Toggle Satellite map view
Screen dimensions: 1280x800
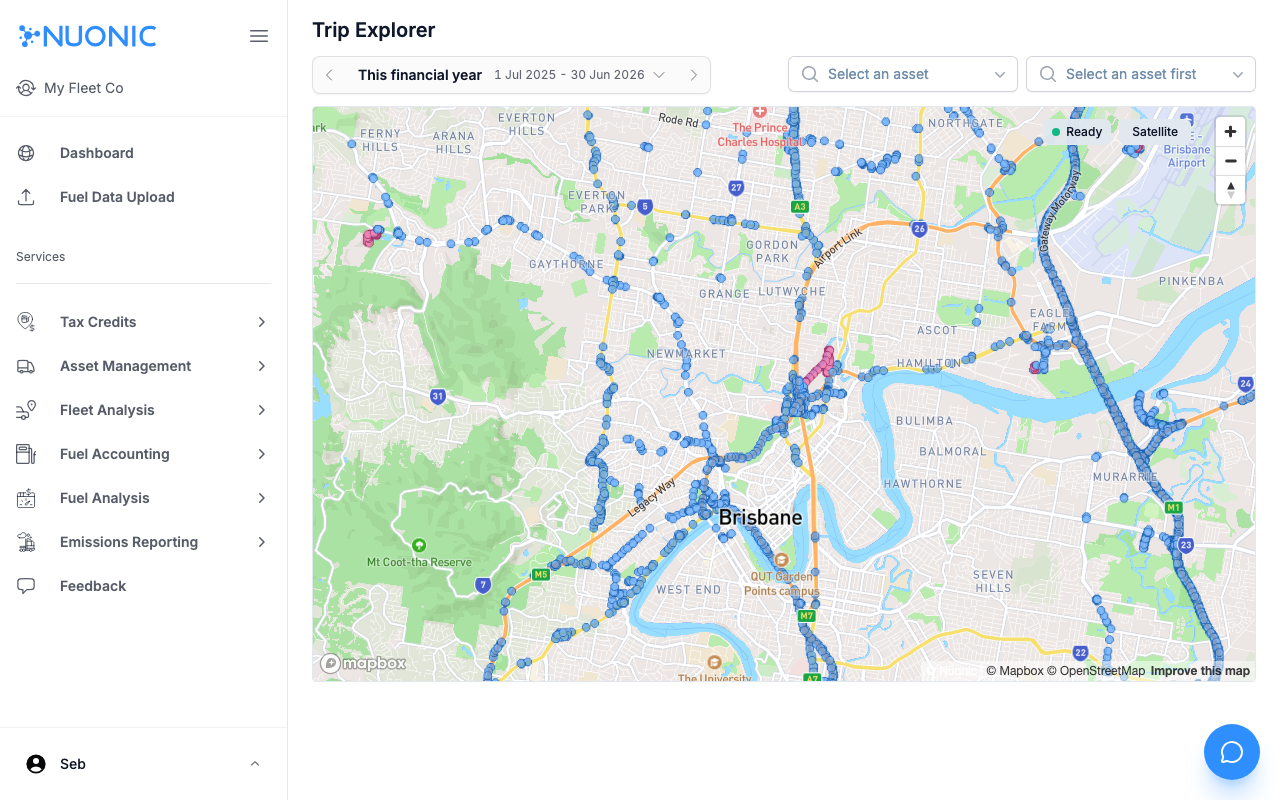click(1155, 132)
